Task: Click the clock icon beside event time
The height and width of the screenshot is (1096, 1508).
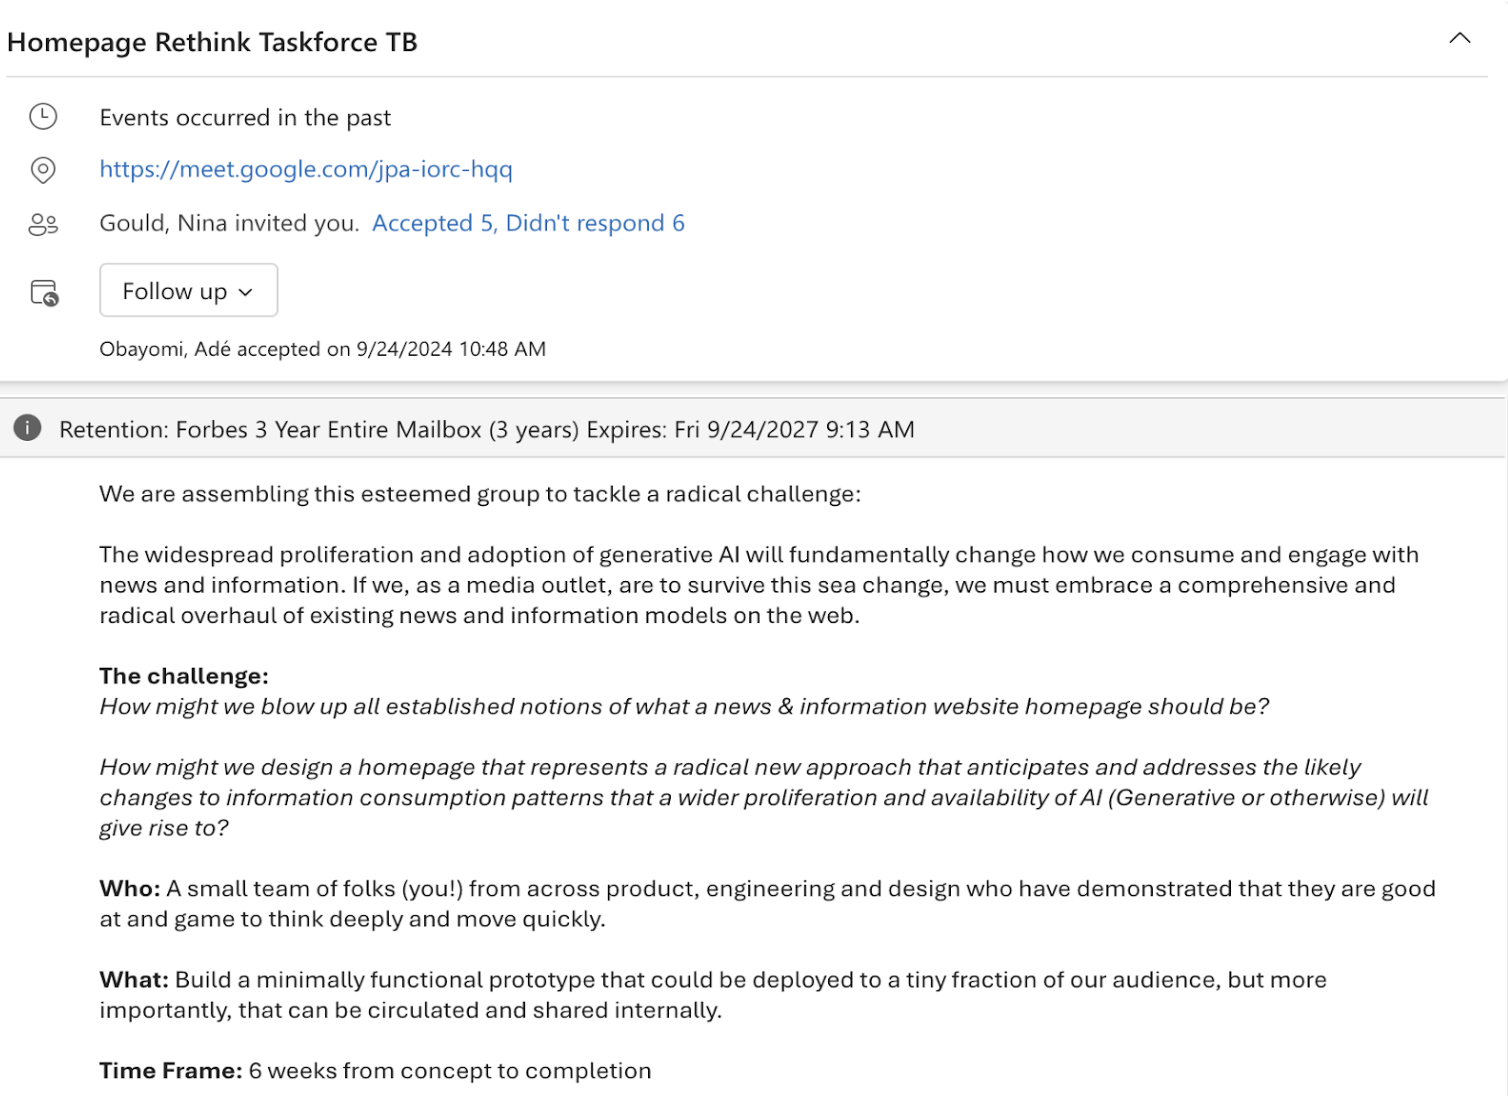Action: point(43,117)
